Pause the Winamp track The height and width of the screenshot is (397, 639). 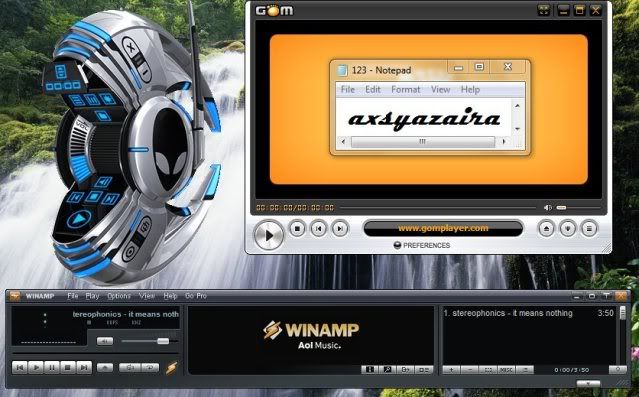(x=52, y=368)
